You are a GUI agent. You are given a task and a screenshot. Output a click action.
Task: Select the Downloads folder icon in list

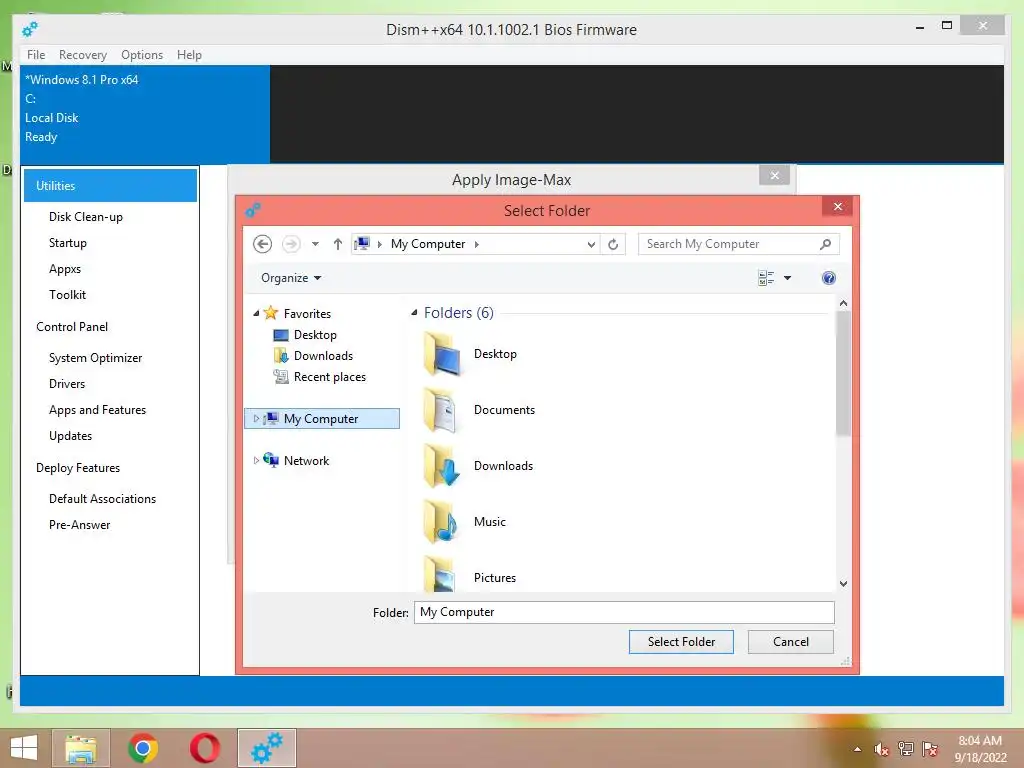pos(442,466)
